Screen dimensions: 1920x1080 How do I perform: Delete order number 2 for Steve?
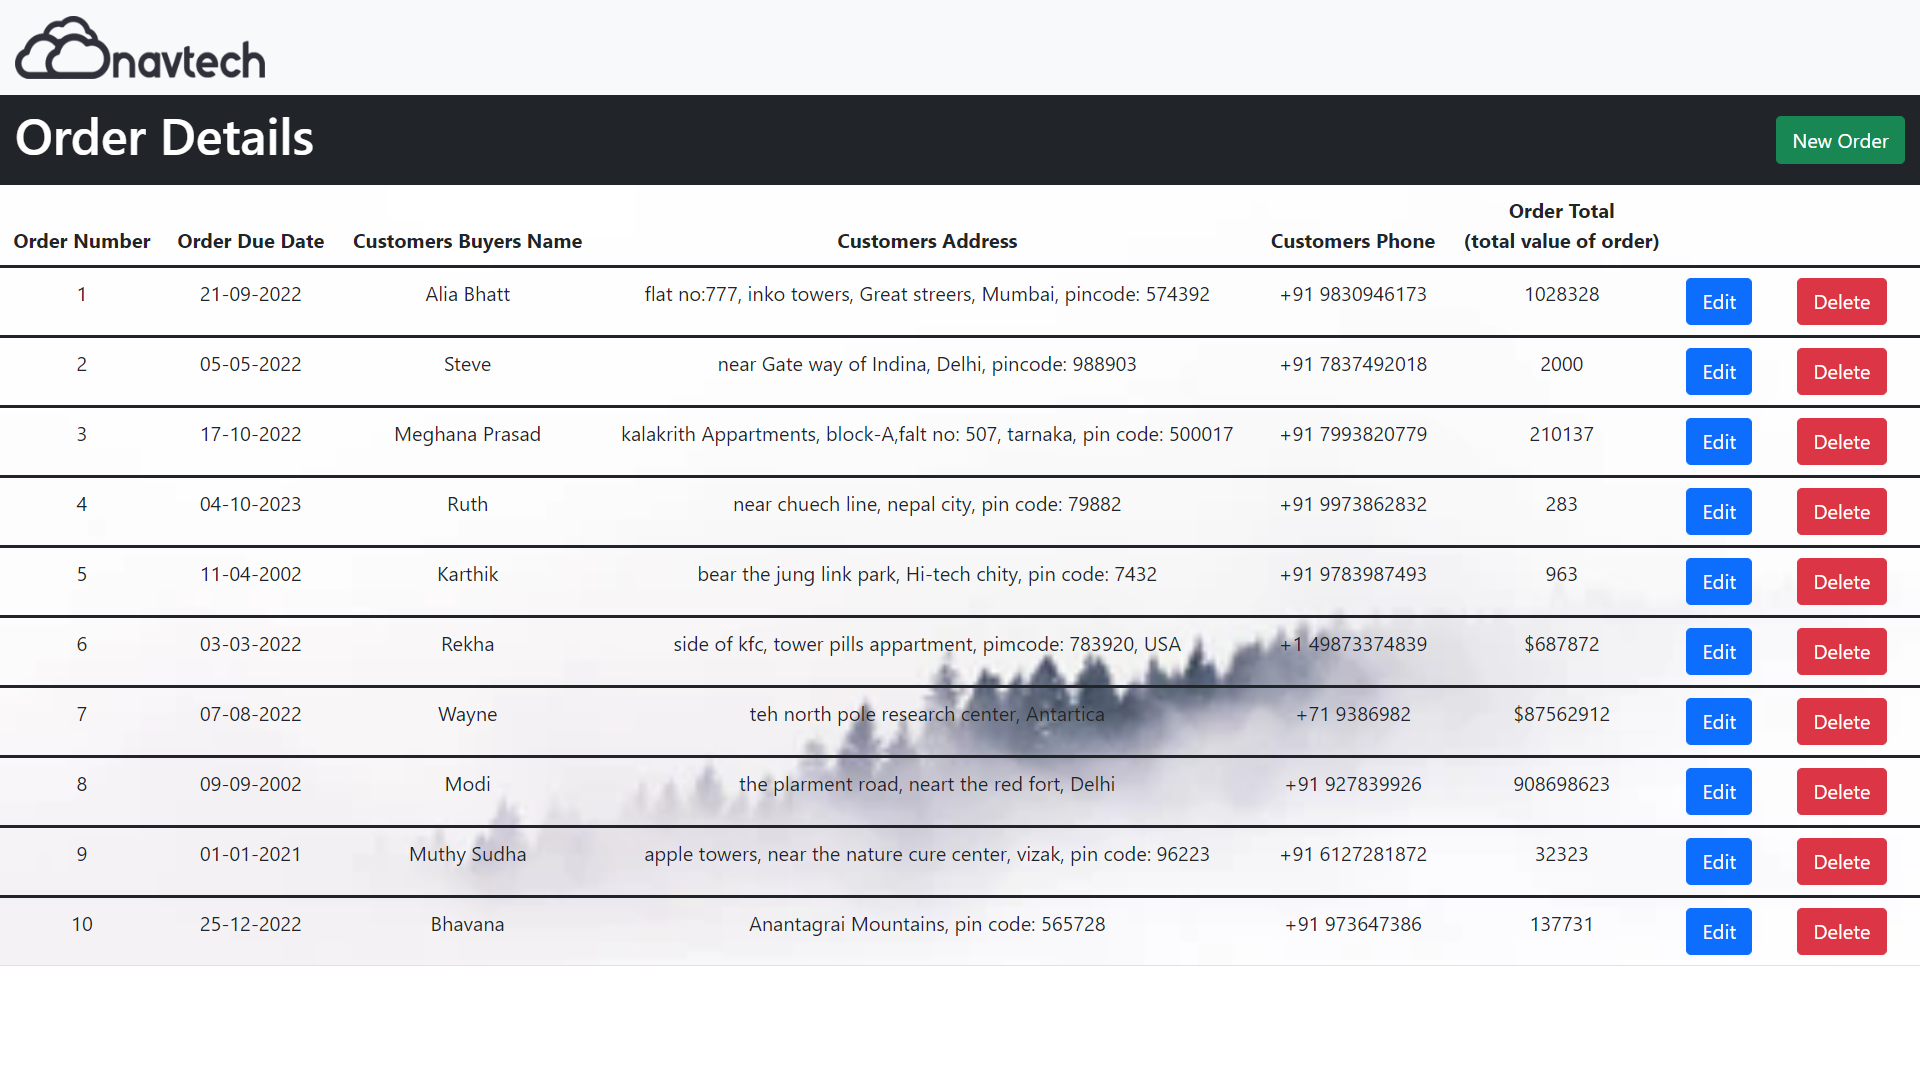[1840, 372]
